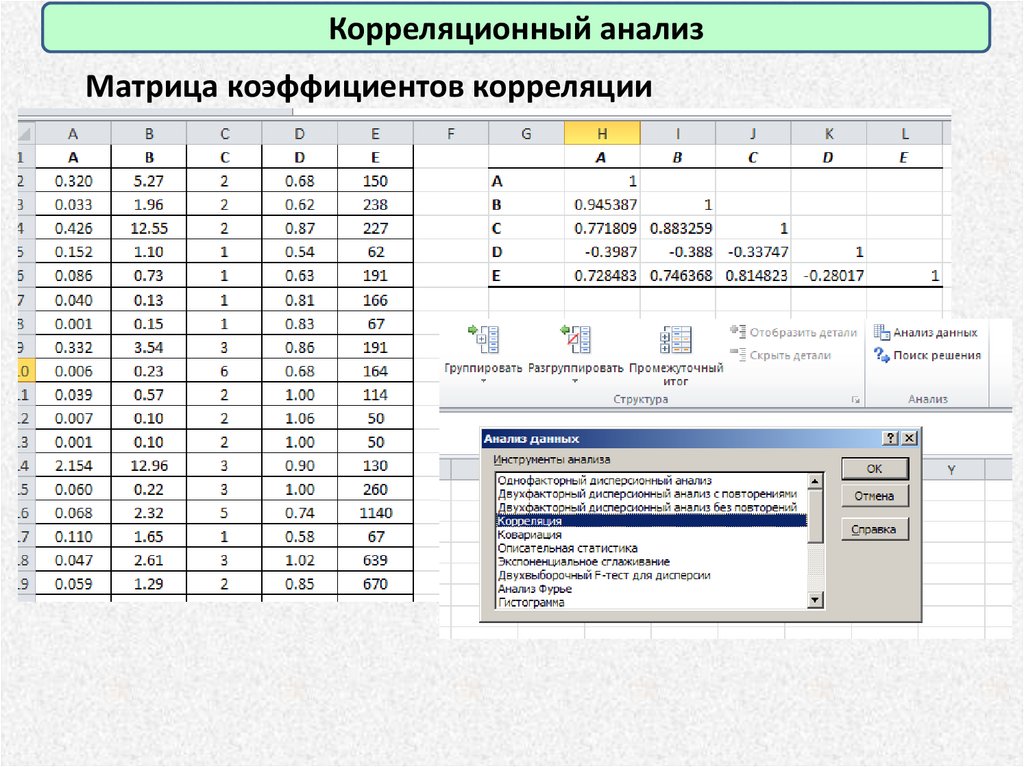Click the list scrollbar down arrow
The image size is (1024, 767).
tap(815, 600)
